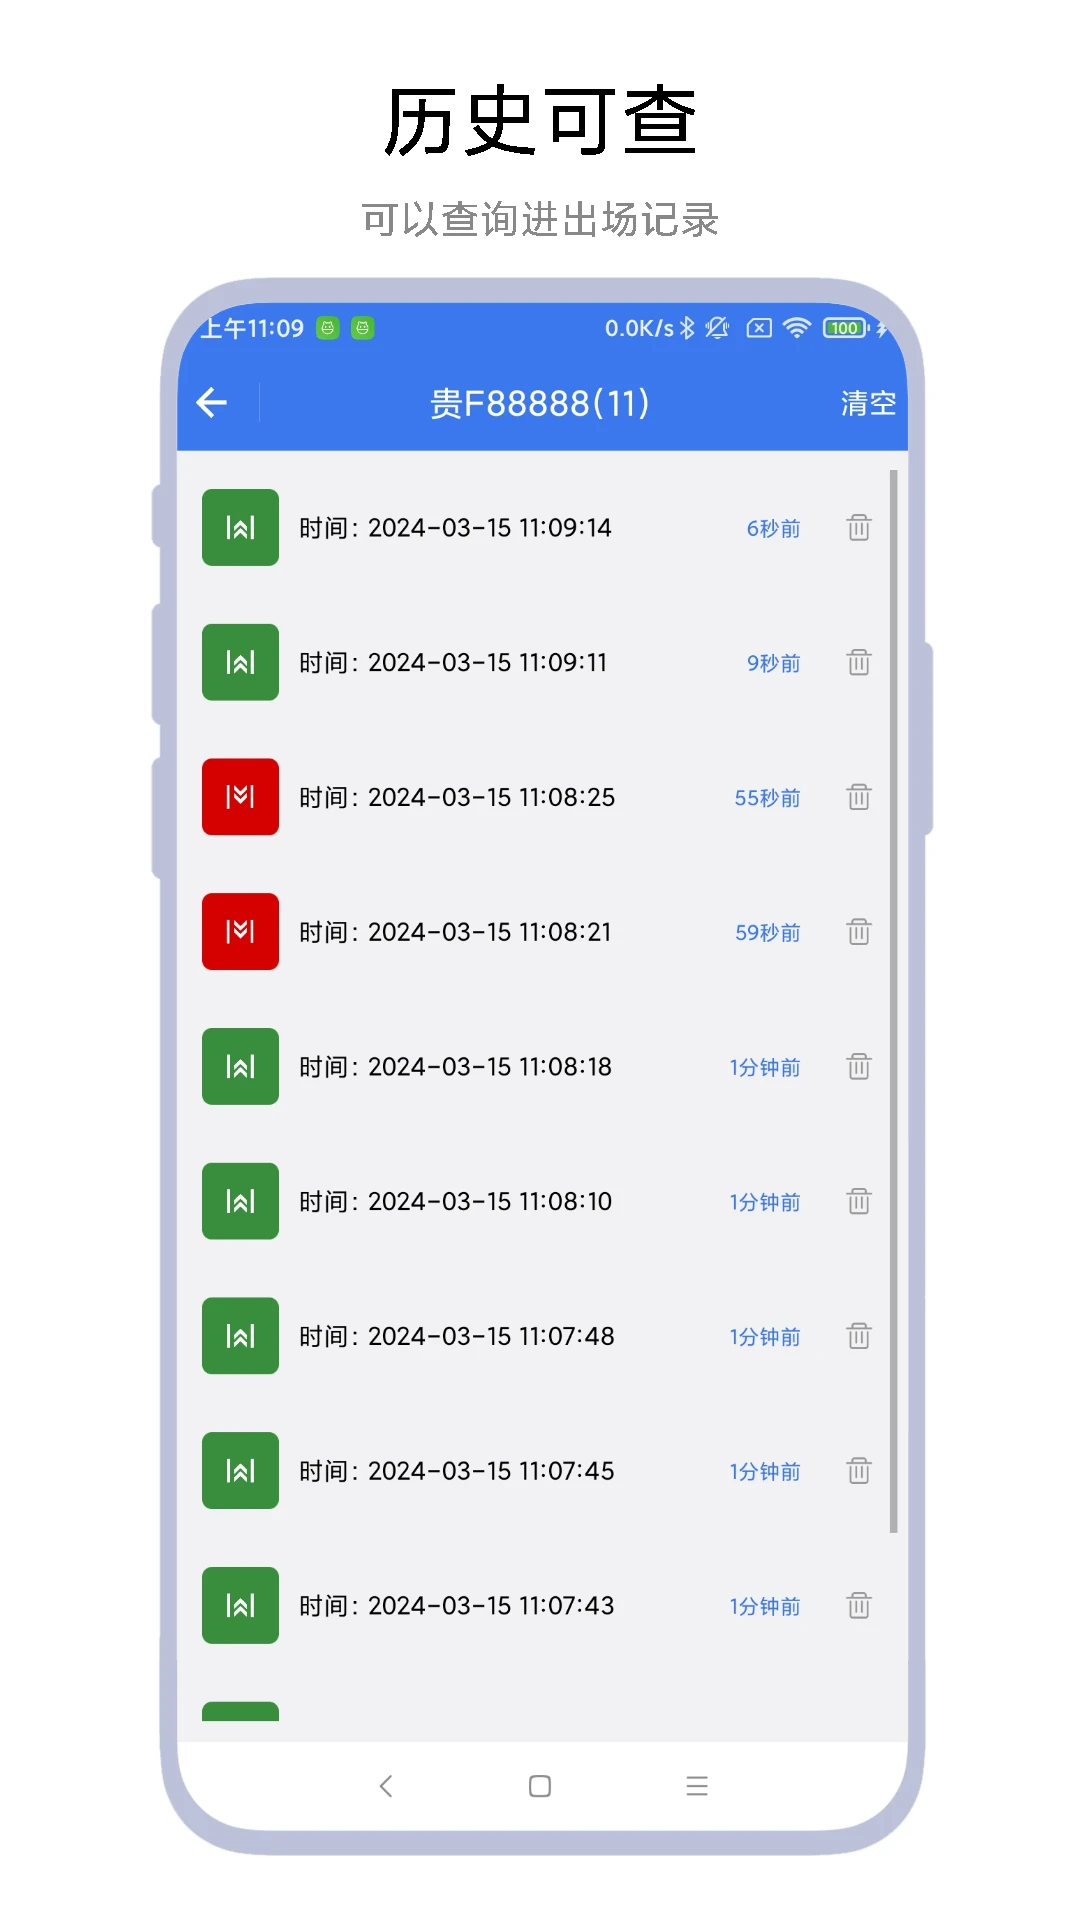The height and width of the screenshot is (1920, 1080).
Task: Remove the 11:07:45 entry with trash
Action: coord(858,1471)
